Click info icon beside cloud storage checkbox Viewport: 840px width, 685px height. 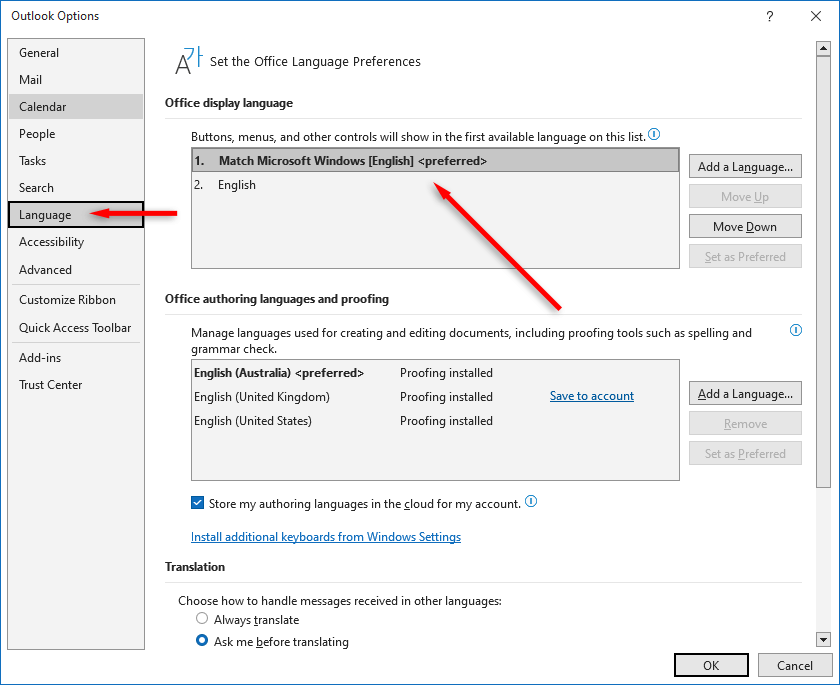click(531, 502)
